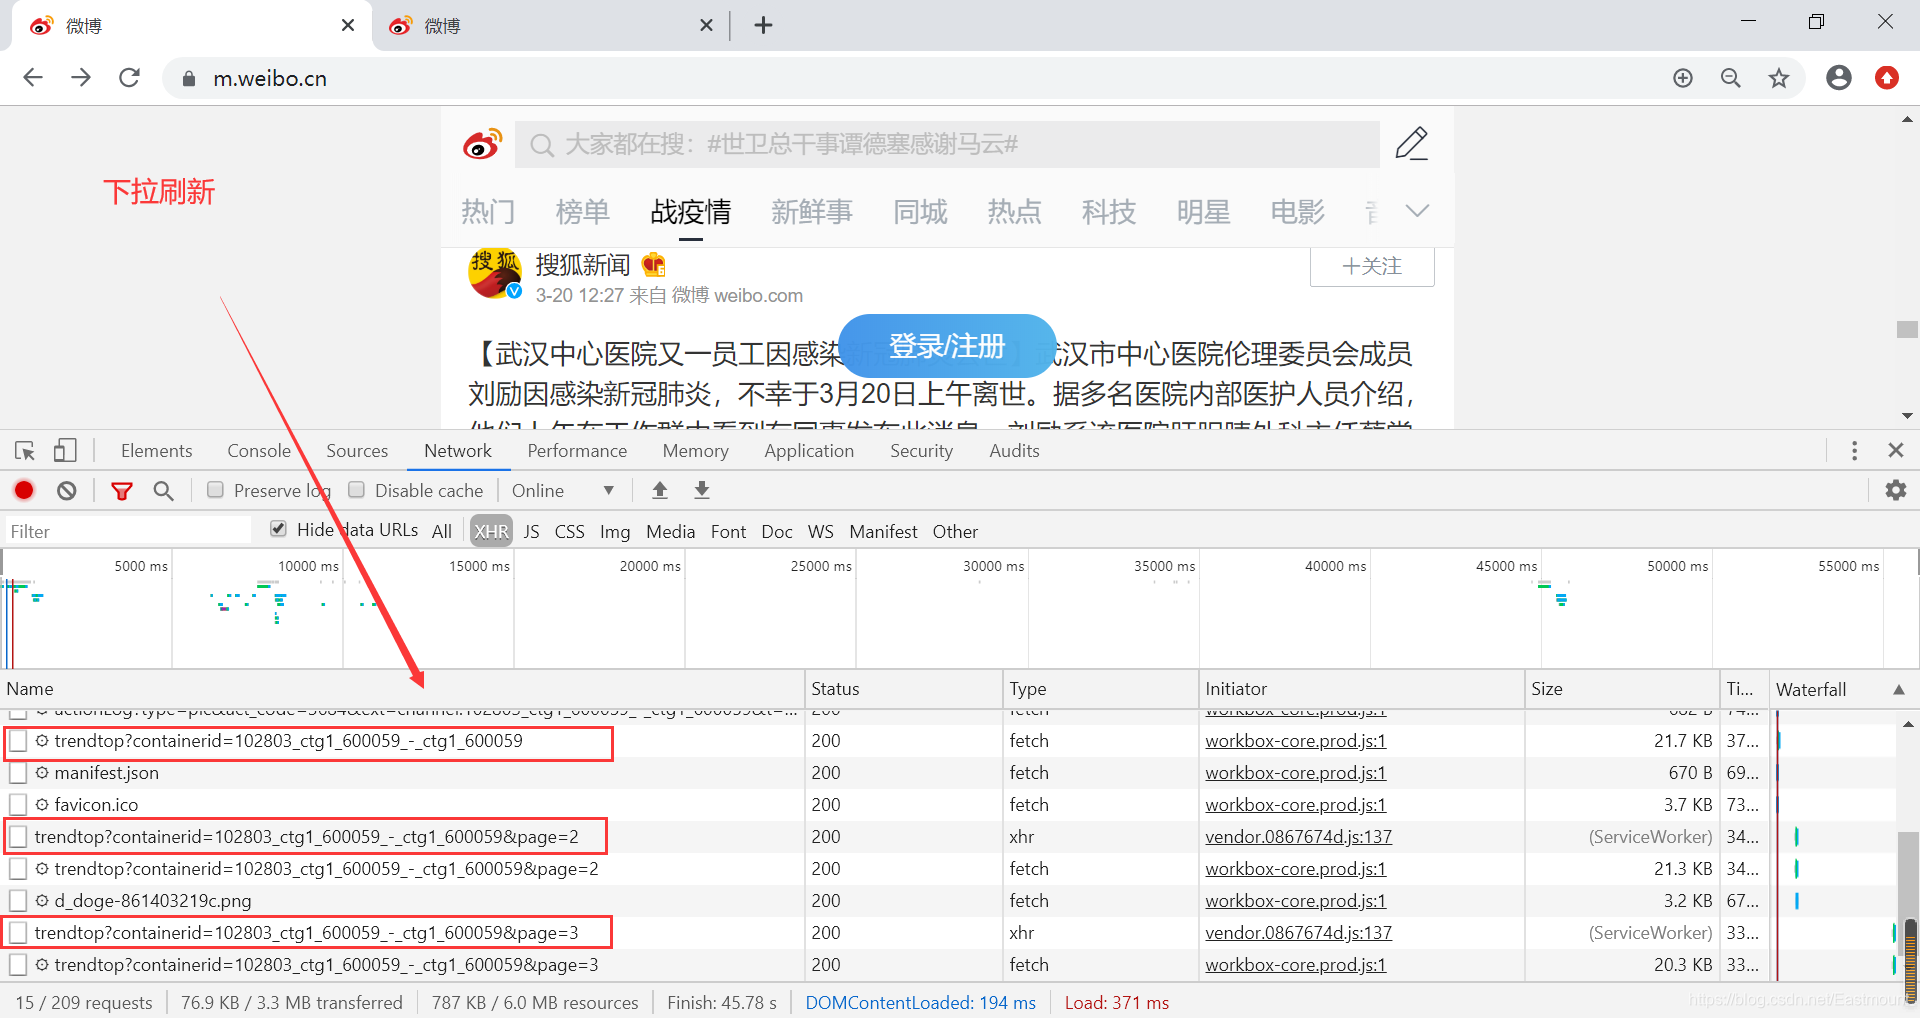
Task: Switch to the 榜单 channel
Action: (x=582, y=212)
